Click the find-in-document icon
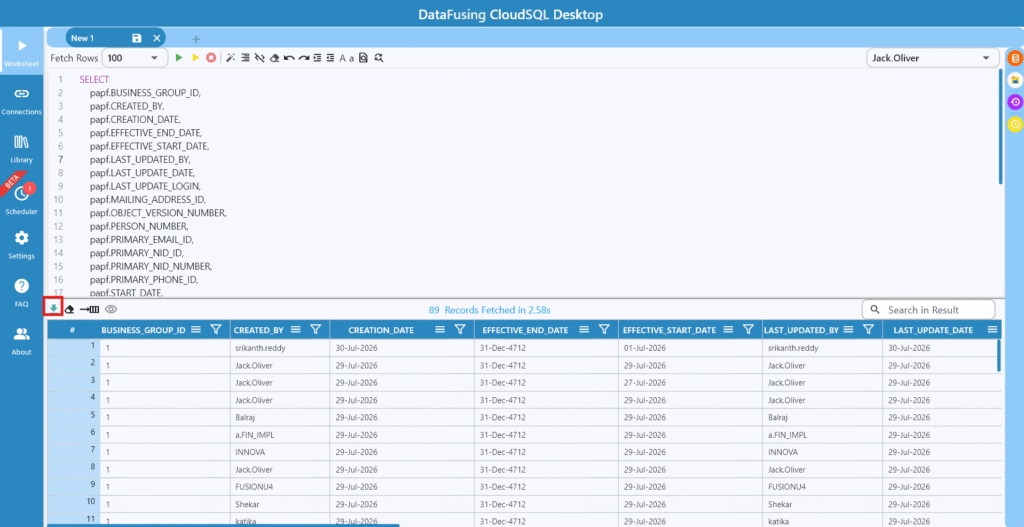Viewport: 1024px width, 527px height. pyautogui.click(x=363, y=58)
